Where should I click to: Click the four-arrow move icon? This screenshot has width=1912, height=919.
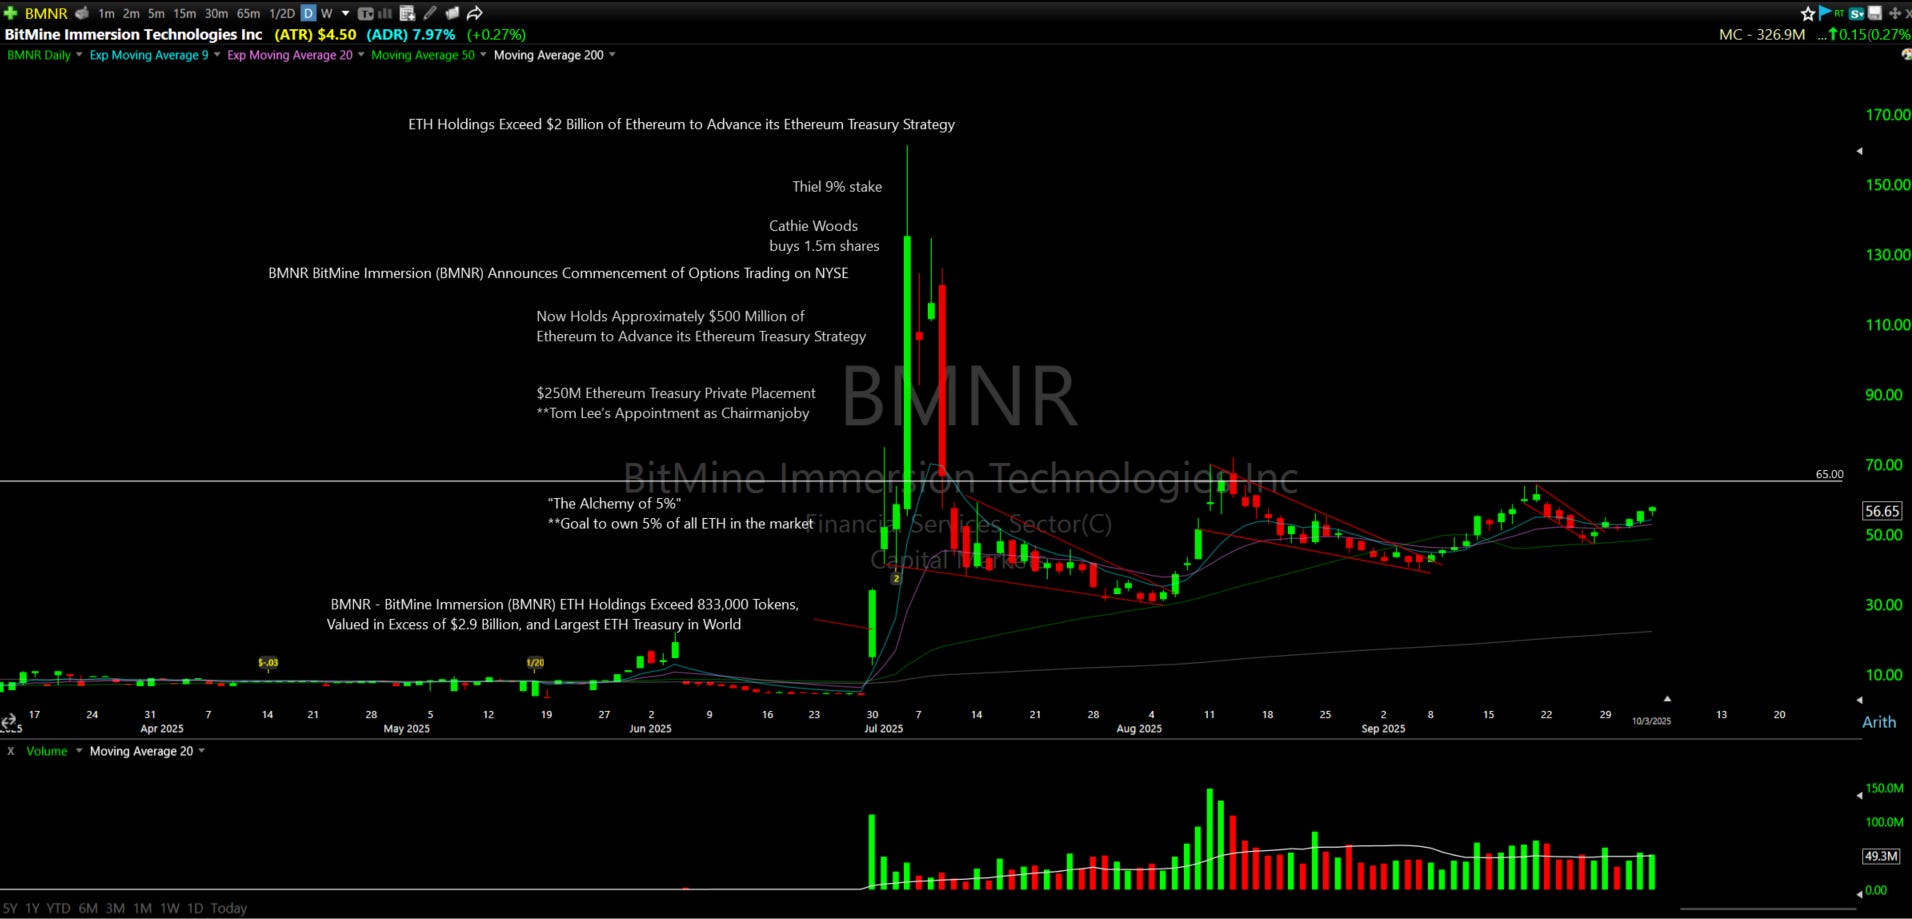[1894, 13]
